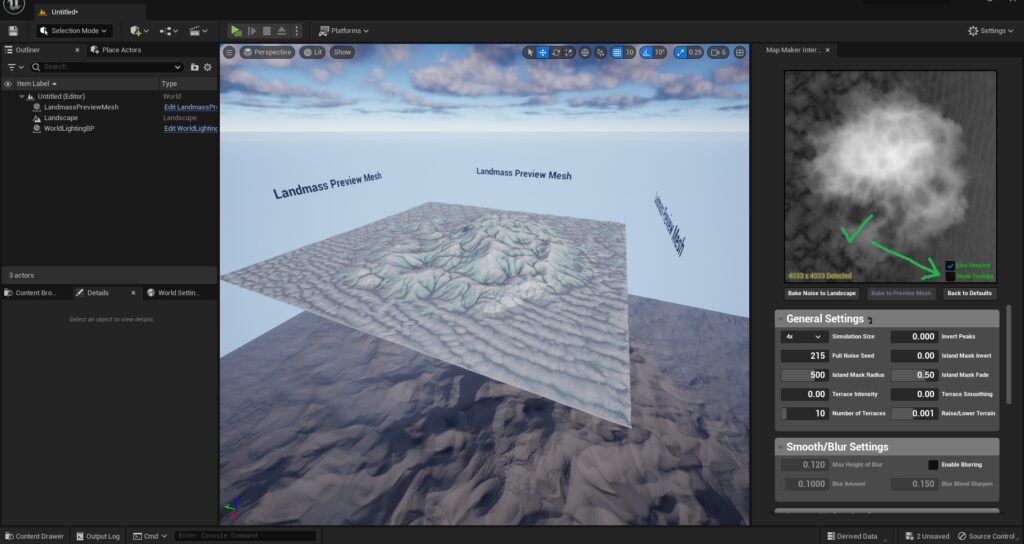Click the Outliner search field
Screen dimensions: 1024x544
tap(108, 67)
